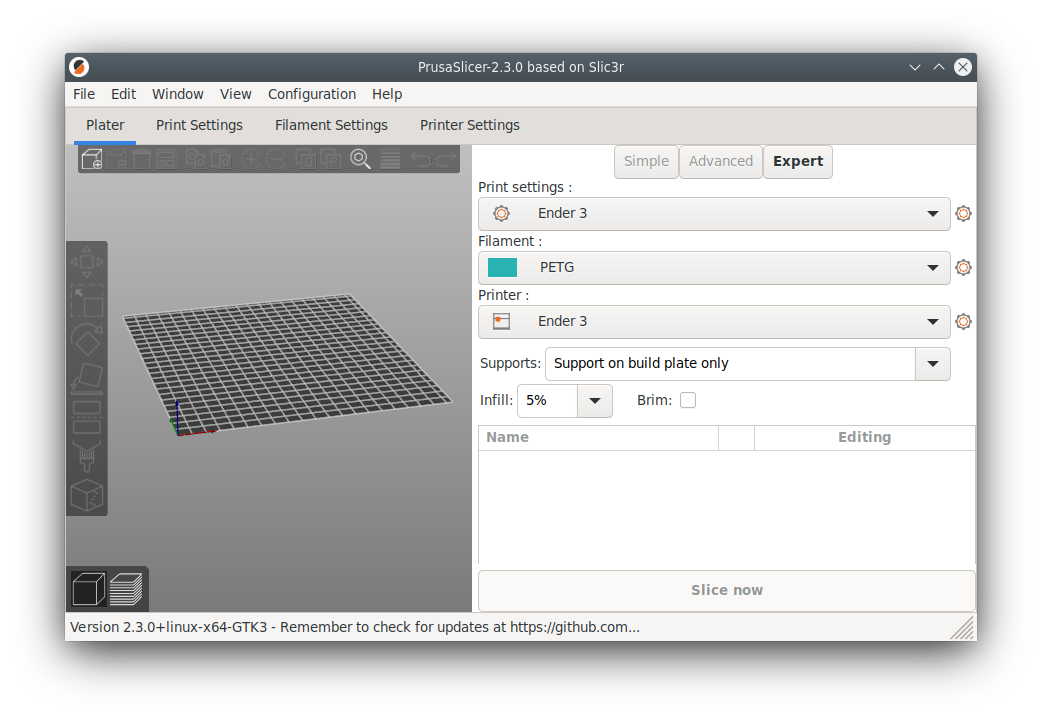Select the Delete all objects trash icon
The width and height of the screenshot is (1042, 718).
coord(141,159)
